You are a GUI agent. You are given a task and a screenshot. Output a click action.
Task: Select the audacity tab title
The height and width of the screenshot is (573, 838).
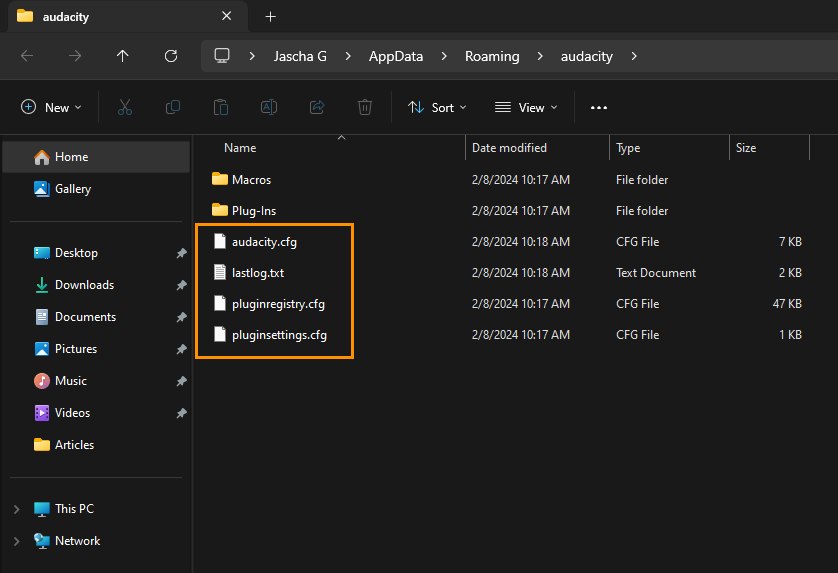66,17
